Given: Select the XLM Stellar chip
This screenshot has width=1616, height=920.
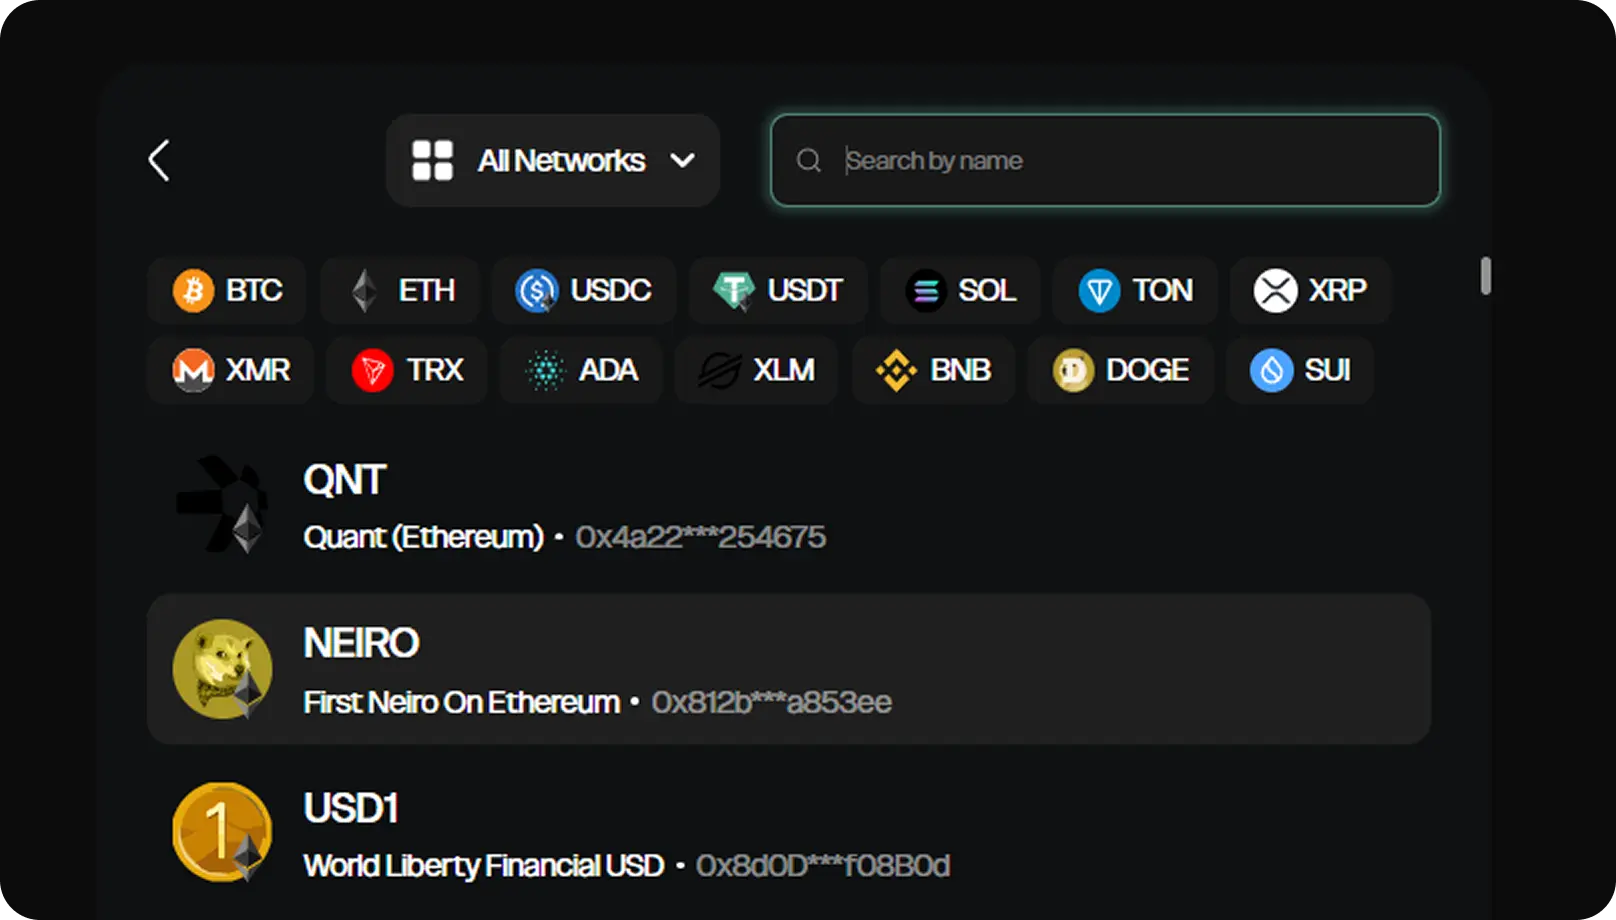Looking at the screenshot, I should 756,370.
